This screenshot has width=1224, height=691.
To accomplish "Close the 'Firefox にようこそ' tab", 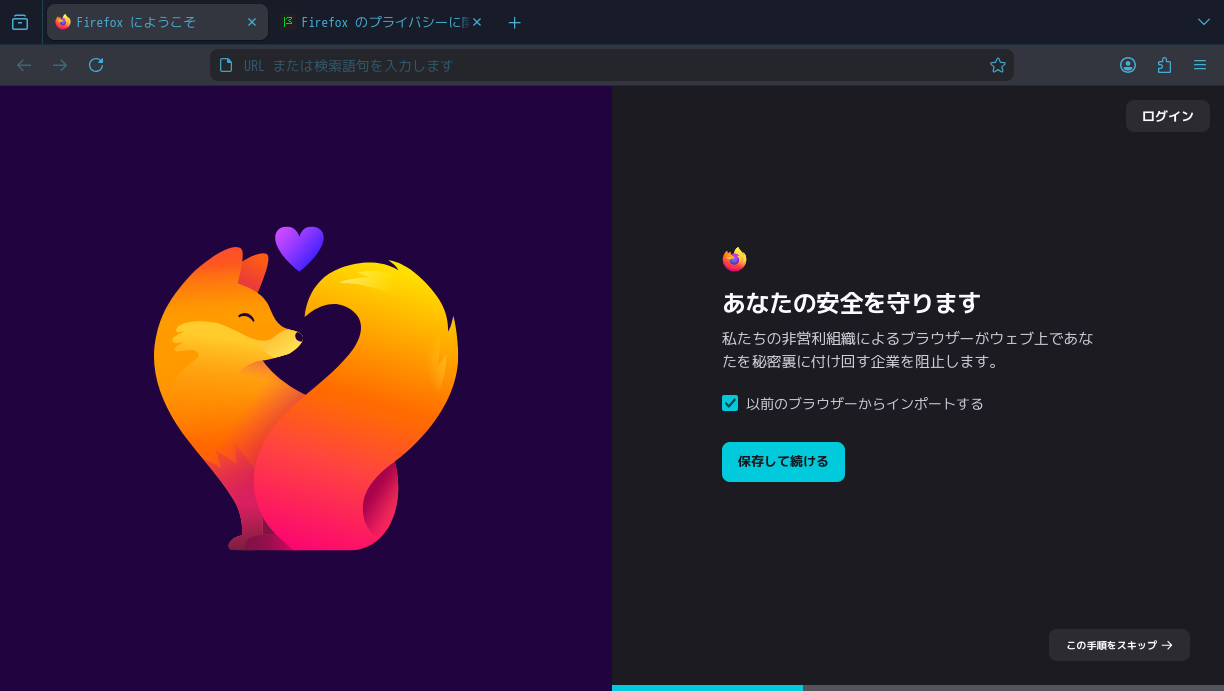I will pyautogui.click(x=252, y=22).
